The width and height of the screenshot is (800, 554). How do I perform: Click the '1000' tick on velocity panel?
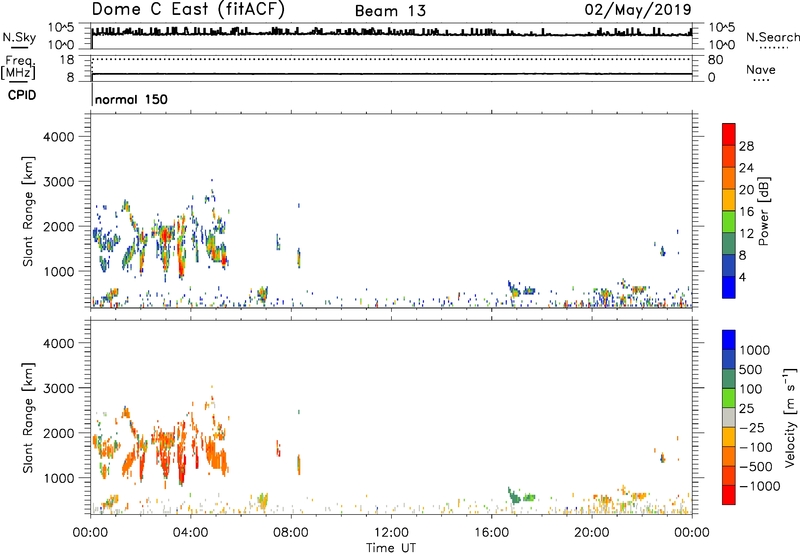[x=59, y=478]
